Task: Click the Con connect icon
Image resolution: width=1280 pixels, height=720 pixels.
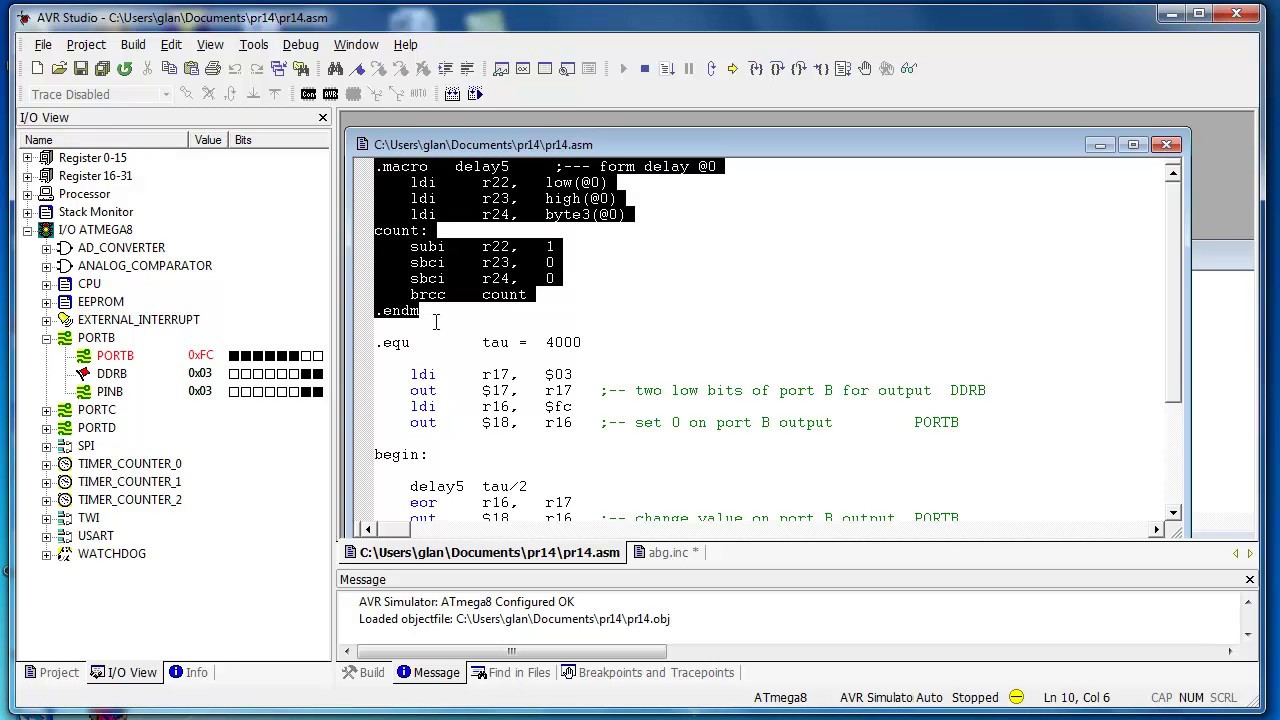Action: click(x=308, y=94)
